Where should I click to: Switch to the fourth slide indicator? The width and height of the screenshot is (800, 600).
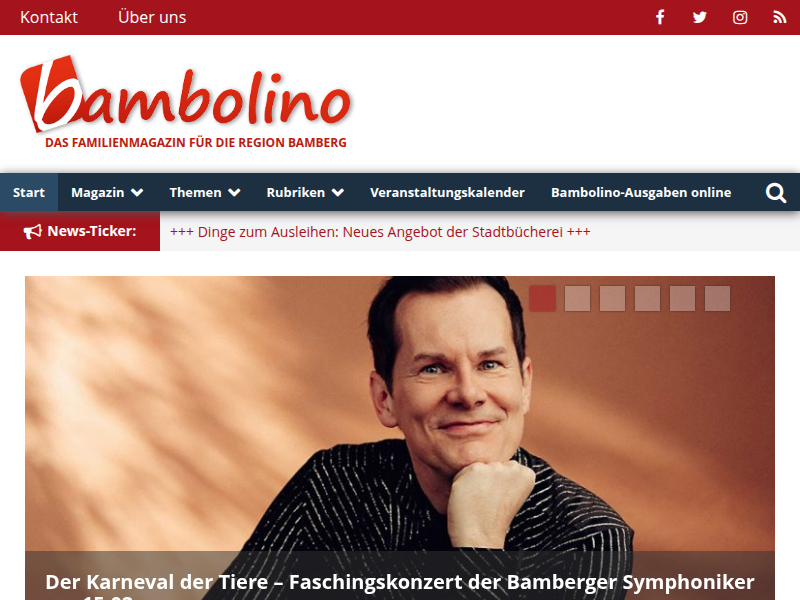coord(647,298)
